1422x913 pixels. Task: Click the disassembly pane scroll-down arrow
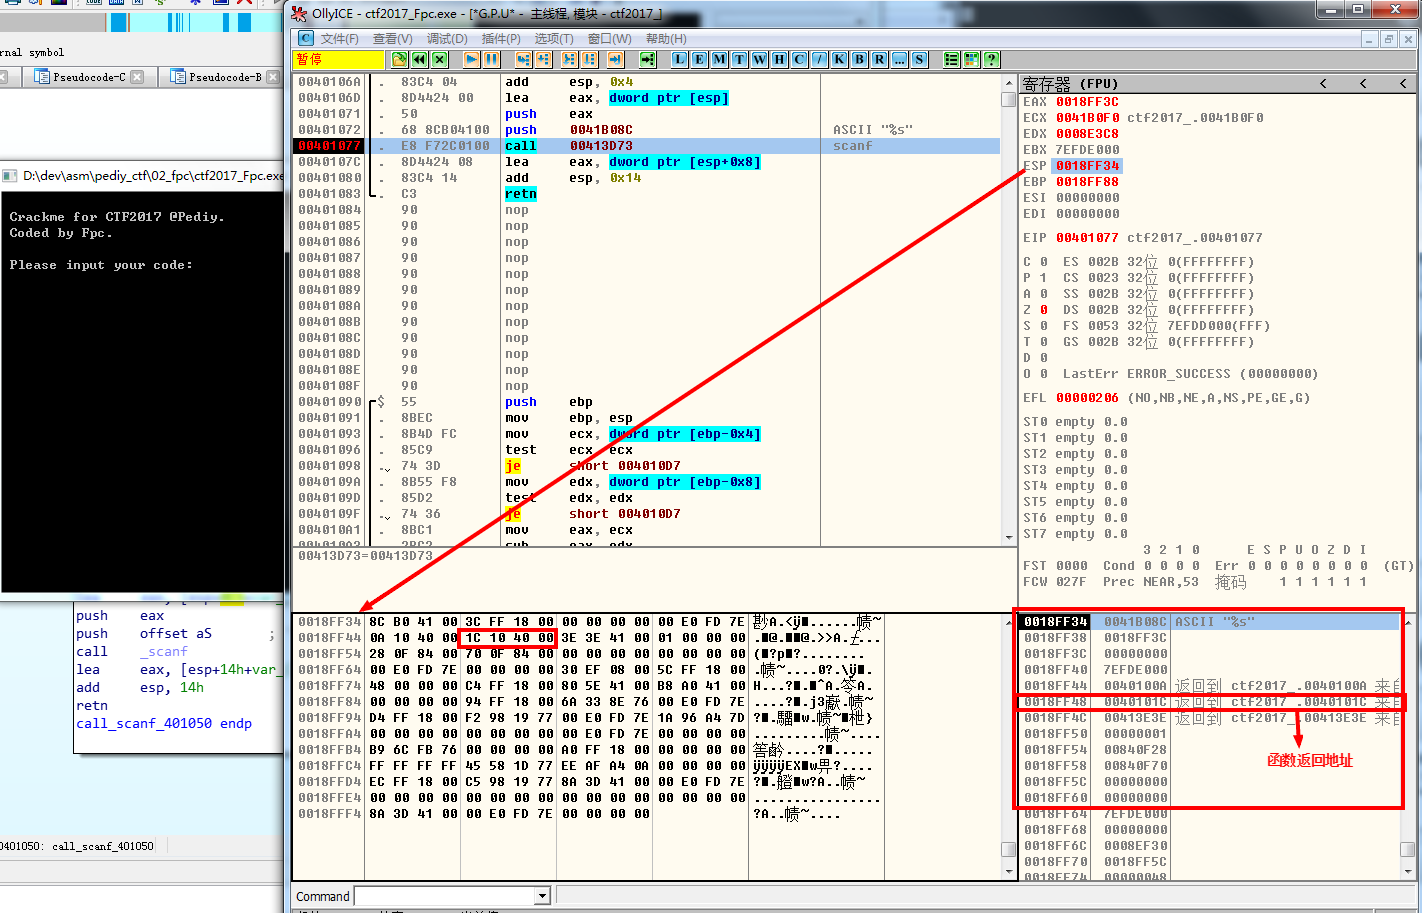[1009, 538]
